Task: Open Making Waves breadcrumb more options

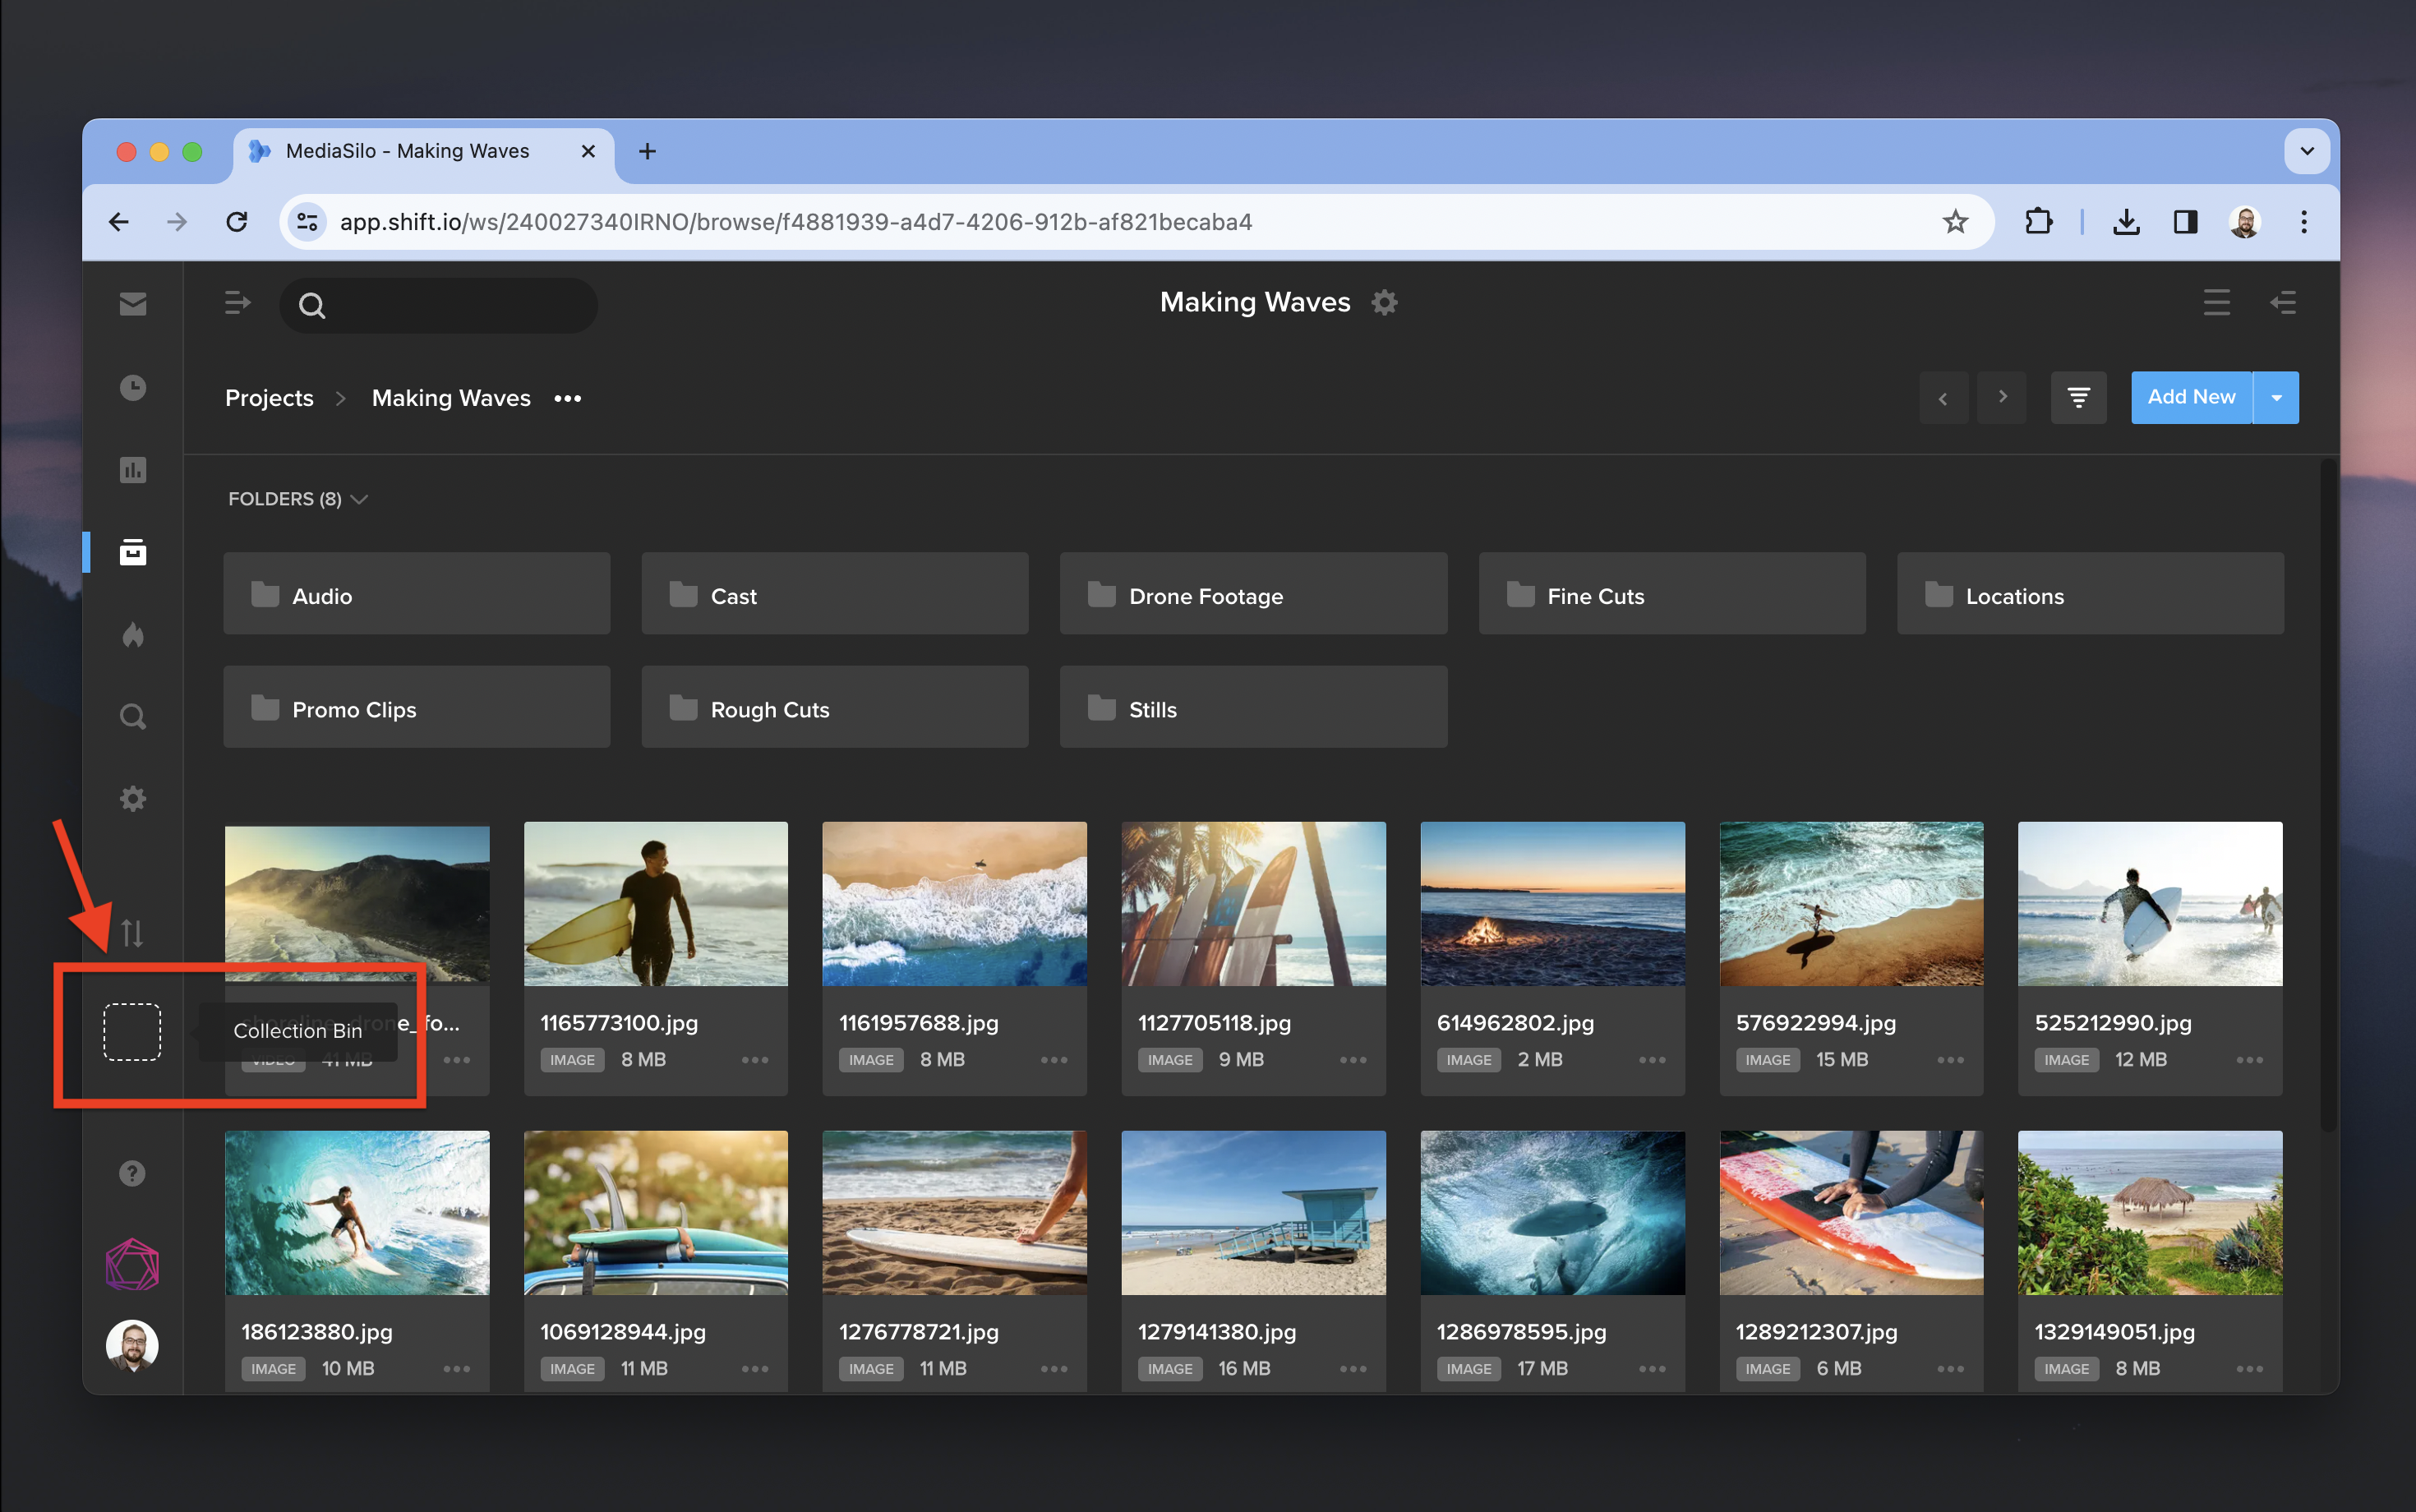Action: click(x=568, y=398)
